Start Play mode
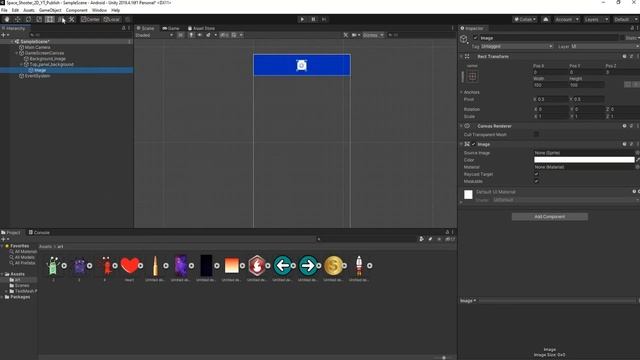The image size is (640, 360). tap(302, 19)
